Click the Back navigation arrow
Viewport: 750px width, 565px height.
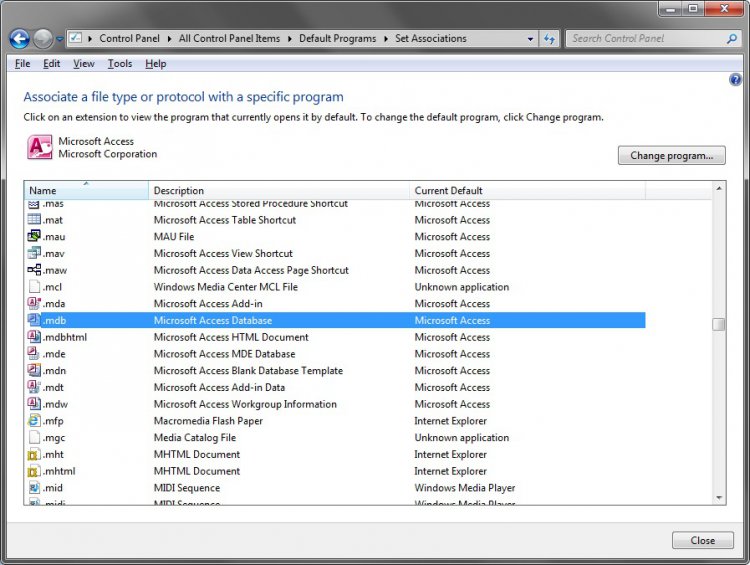coord(20,39)
